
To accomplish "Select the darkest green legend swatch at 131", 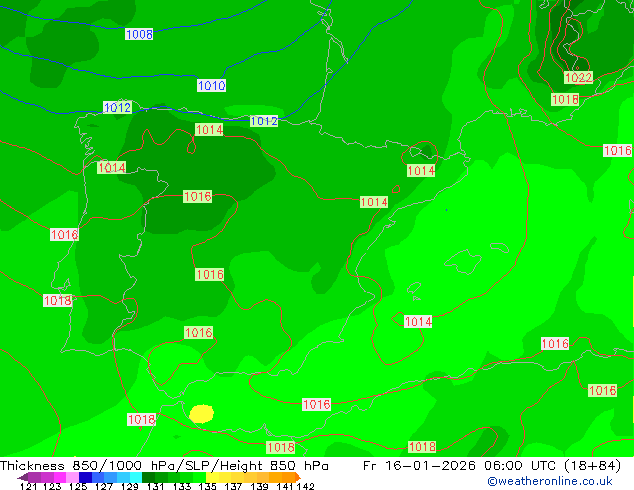I will [x=148, y=477].
